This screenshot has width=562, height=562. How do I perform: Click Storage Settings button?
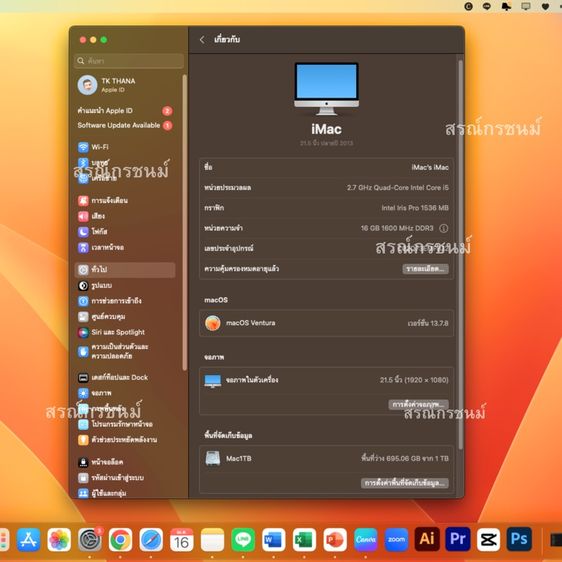tap(405, 483)
